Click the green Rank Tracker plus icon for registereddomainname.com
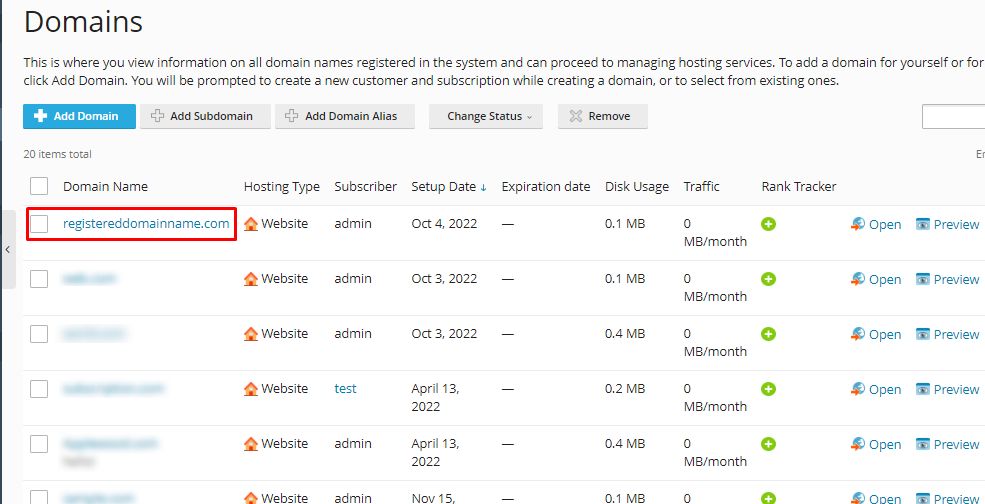The height and width of the screenshot is (504, 985). click(768, 224)
